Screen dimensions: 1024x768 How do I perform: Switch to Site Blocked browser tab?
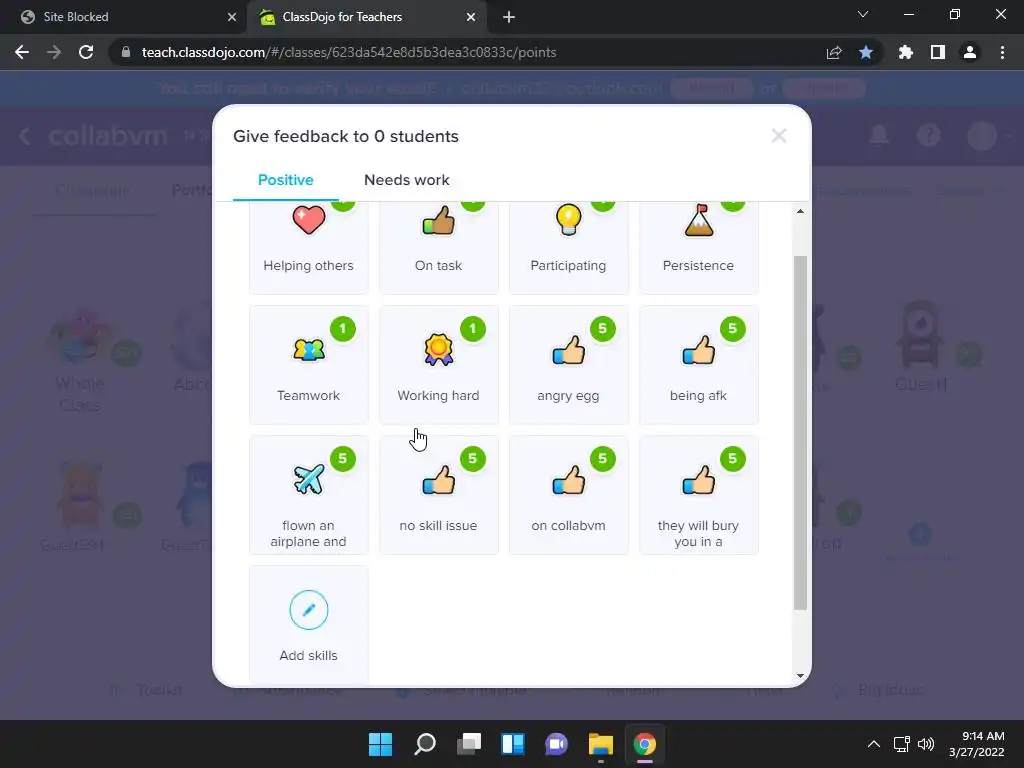[123, 17]
